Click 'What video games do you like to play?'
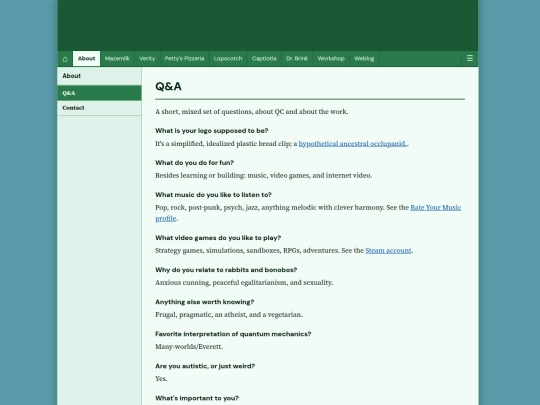 click(218, 238)
